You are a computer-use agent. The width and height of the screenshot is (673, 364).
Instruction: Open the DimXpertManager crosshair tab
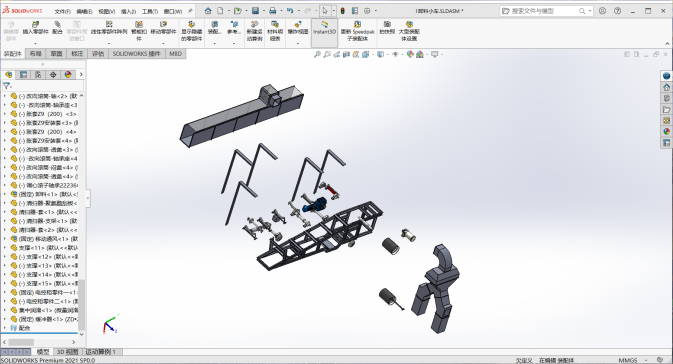coord(53,74)
